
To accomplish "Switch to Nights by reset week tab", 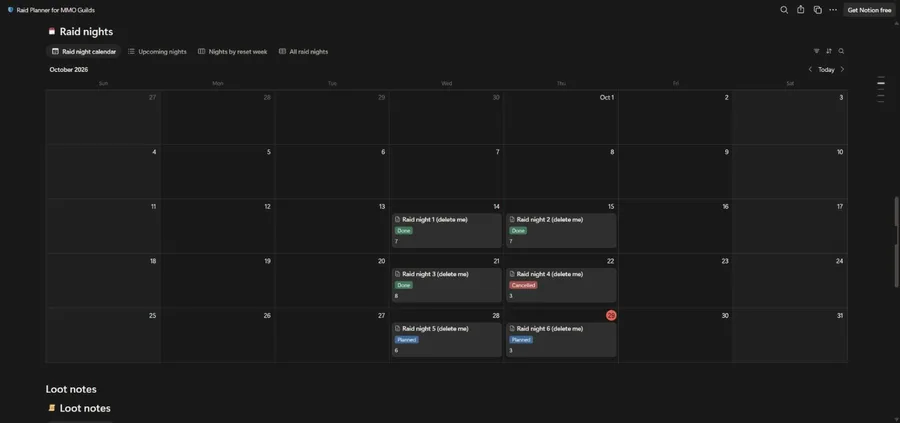I will [232, 52].
